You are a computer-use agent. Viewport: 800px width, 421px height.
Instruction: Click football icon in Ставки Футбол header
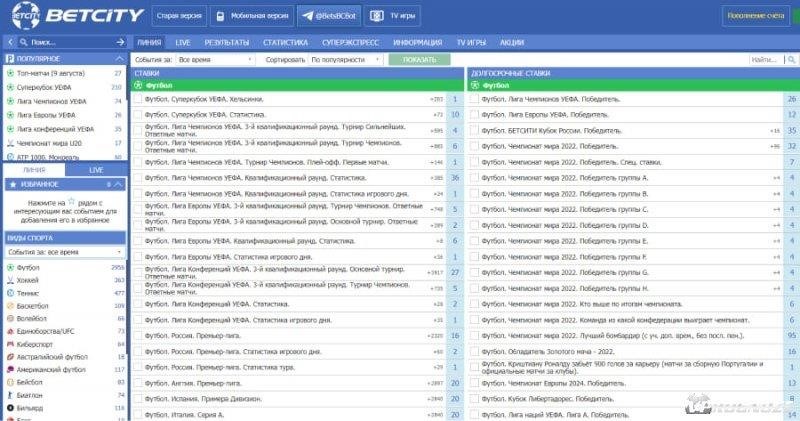[x=138, y=85]
